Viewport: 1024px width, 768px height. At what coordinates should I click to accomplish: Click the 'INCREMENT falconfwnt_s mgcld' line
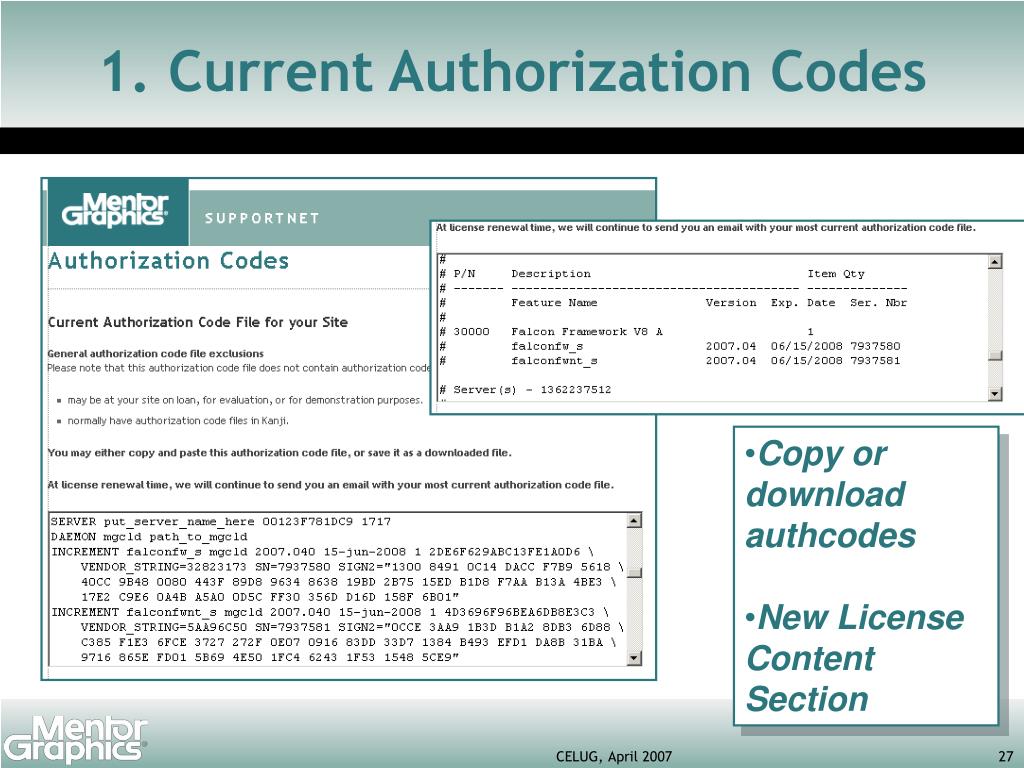coord(330,612)
